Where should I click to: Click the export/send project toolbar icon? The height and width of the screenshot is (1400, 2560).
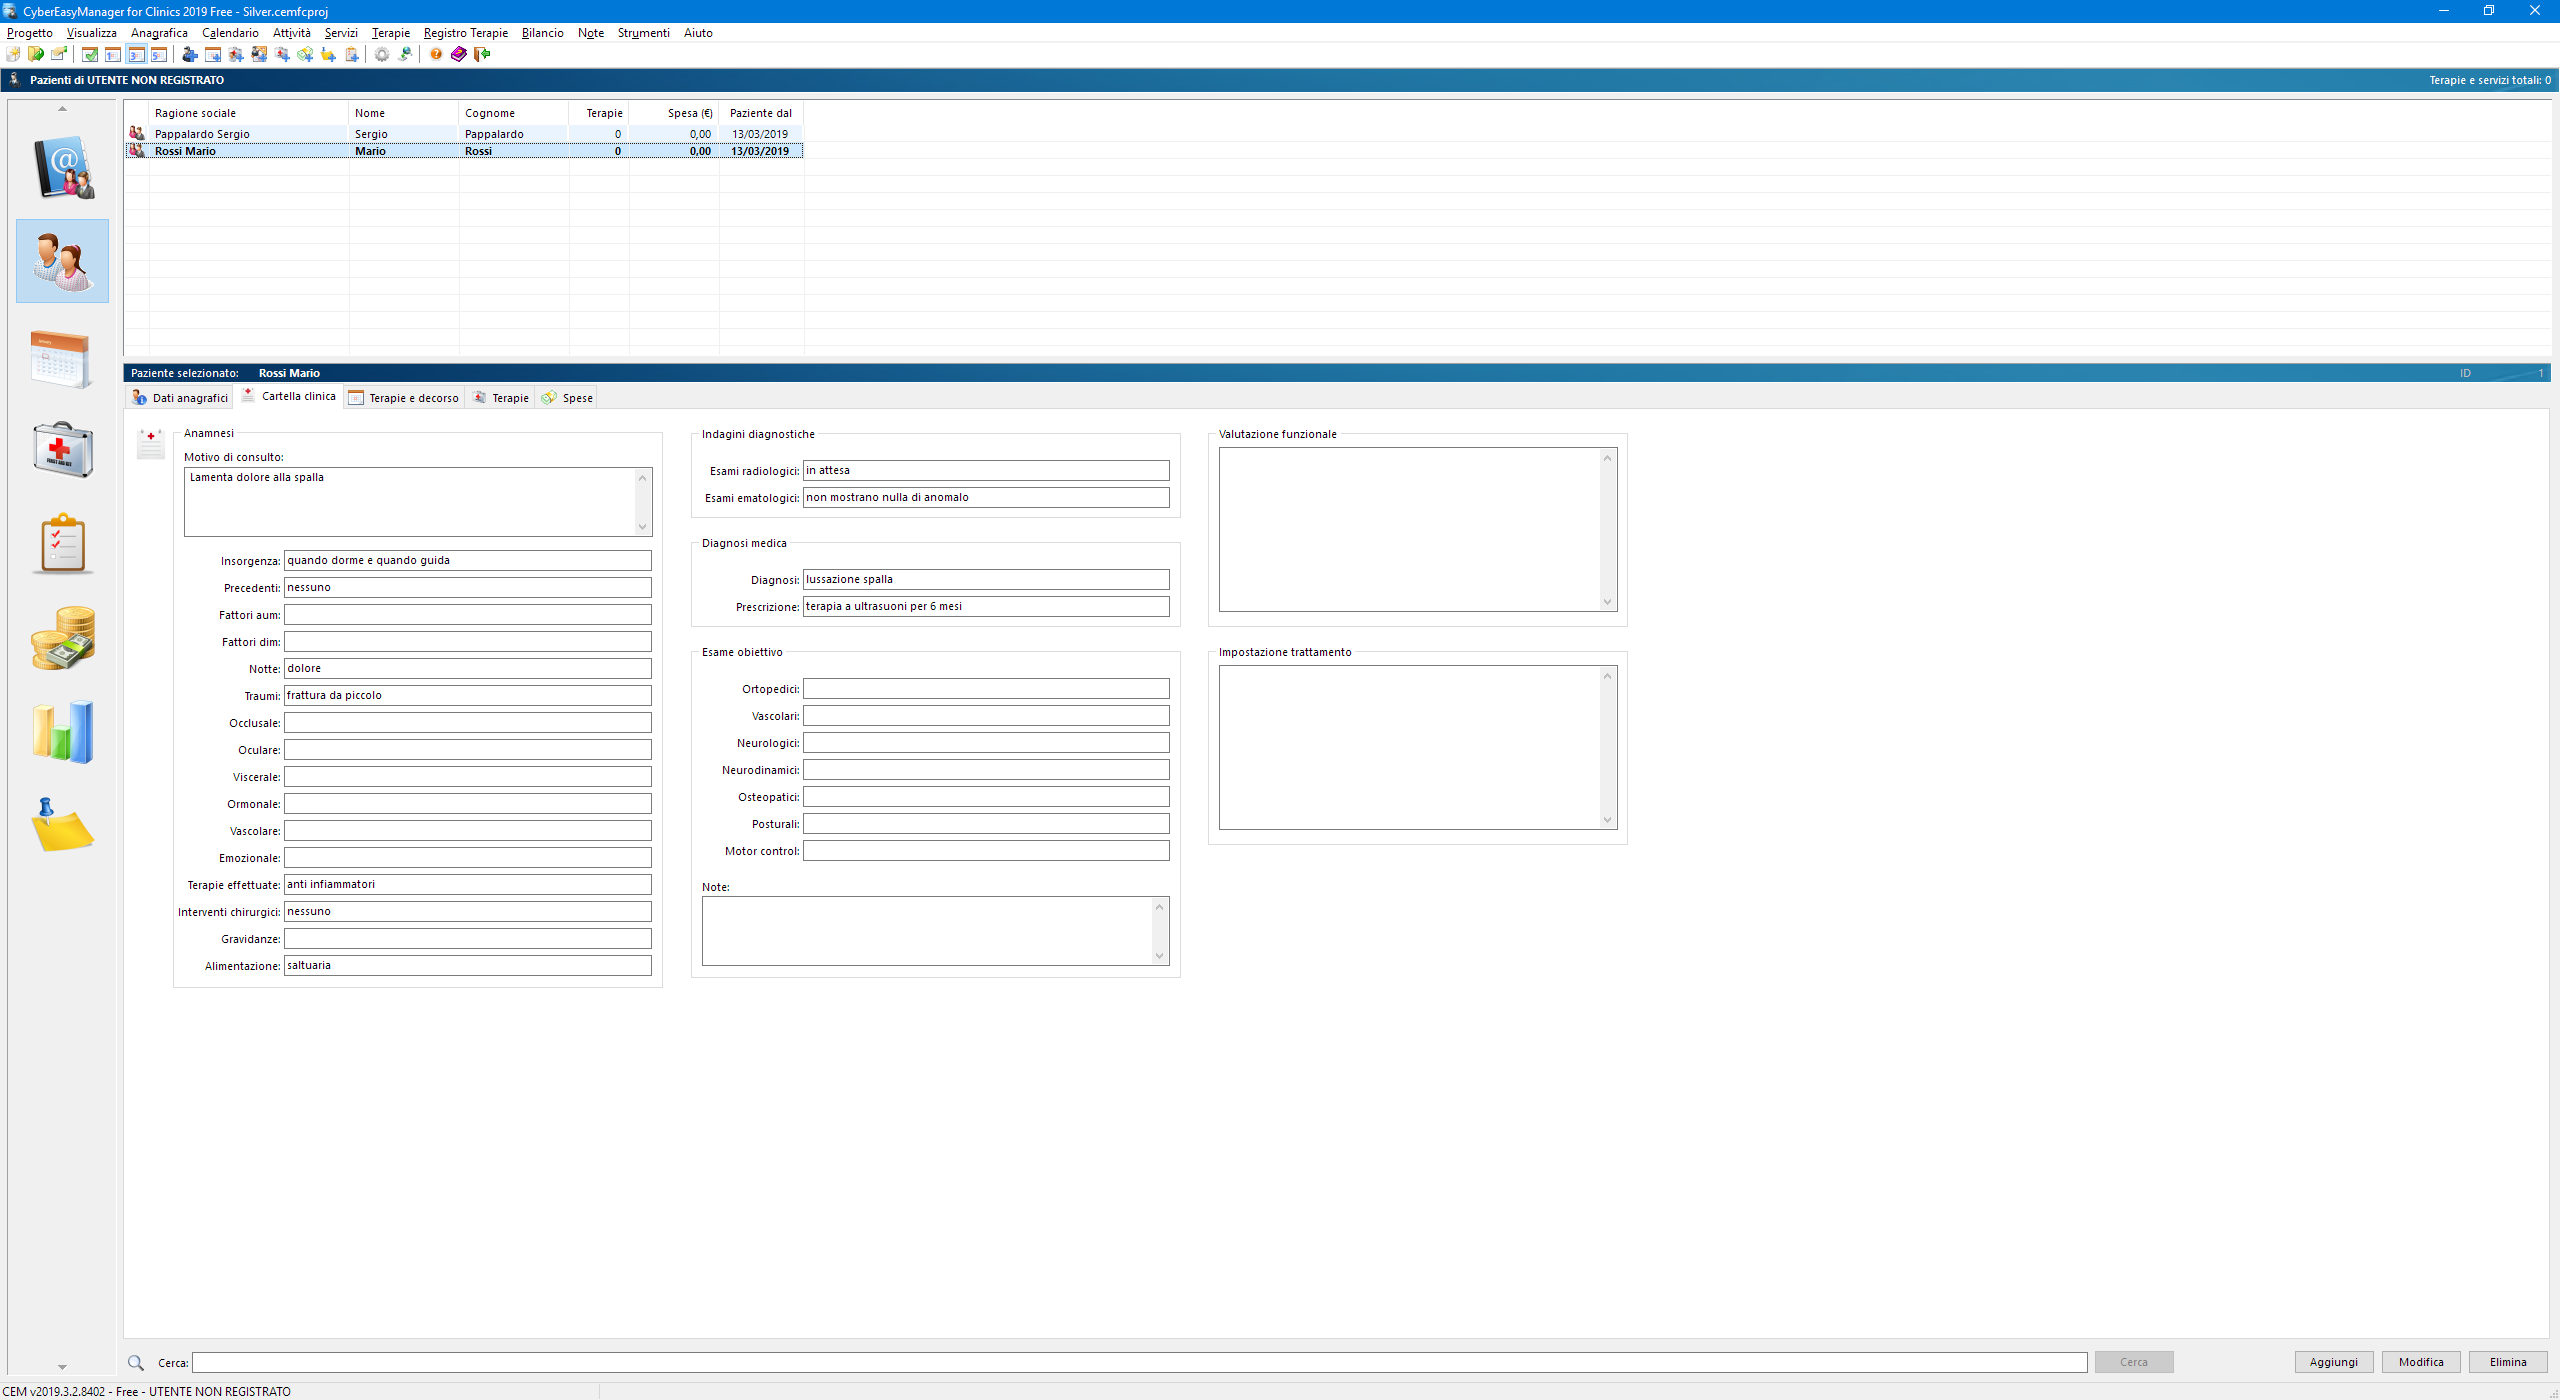pyautogui.click(x=59, y=54)
